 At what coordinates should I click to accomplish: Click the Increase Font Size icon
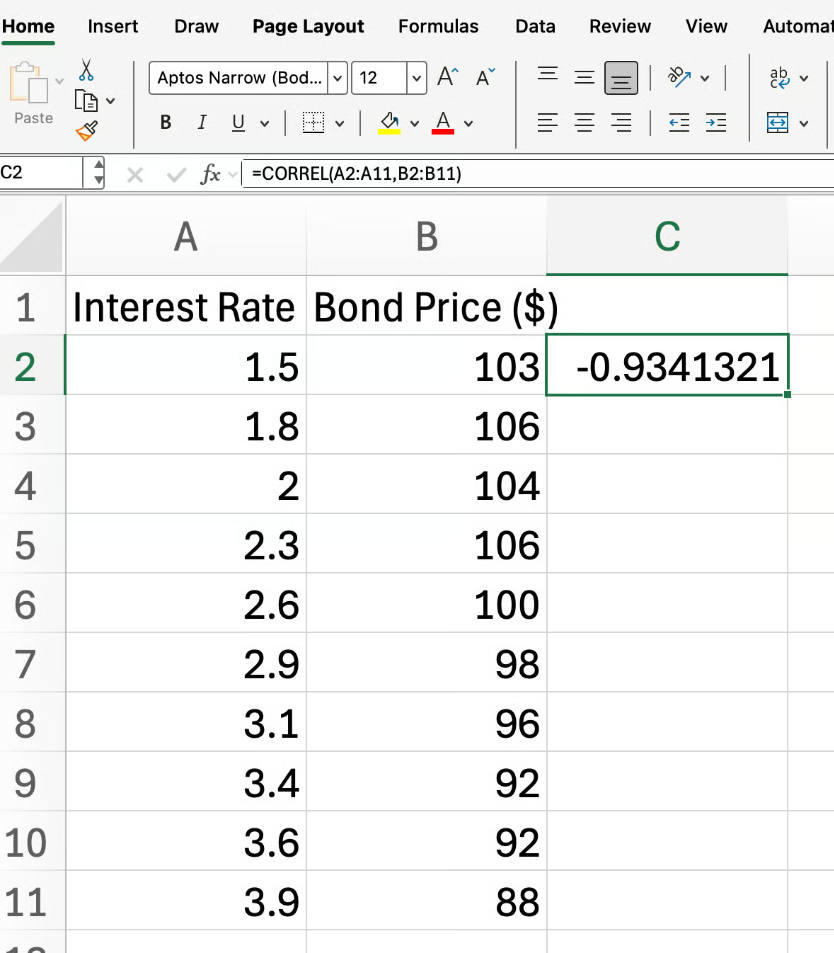coord(447,76)
